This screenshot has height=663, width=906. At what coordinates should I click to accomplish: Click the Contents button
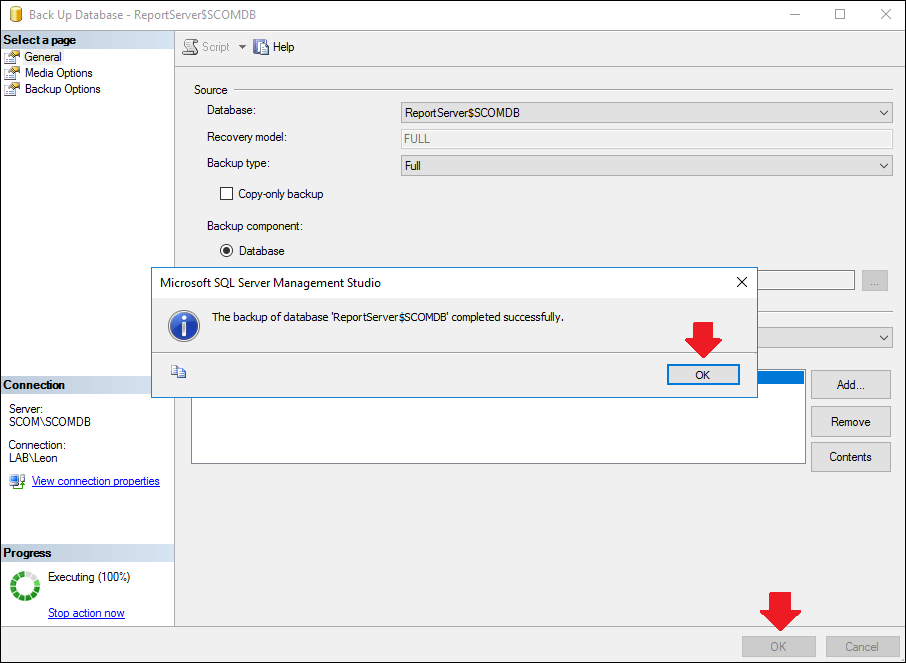[851, 457]
